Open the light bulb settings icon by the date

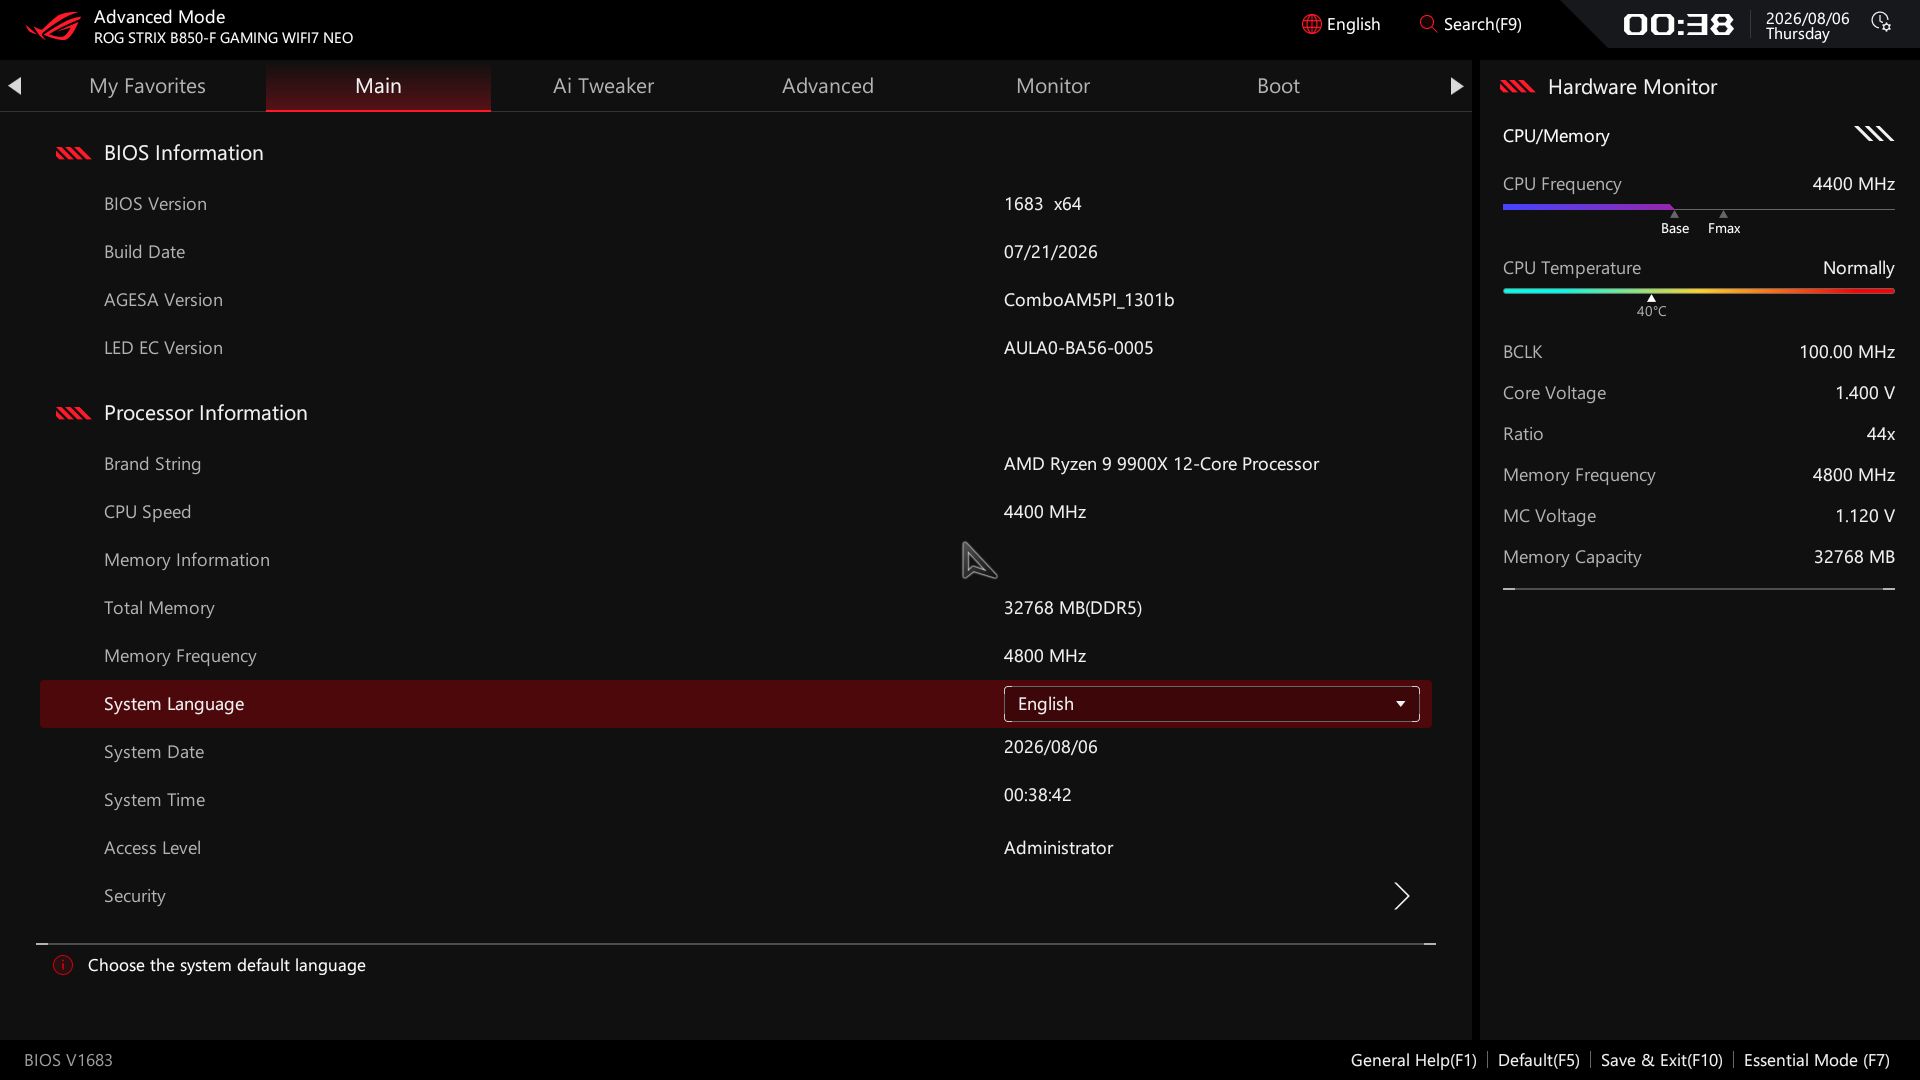[x=1881, y=22]
